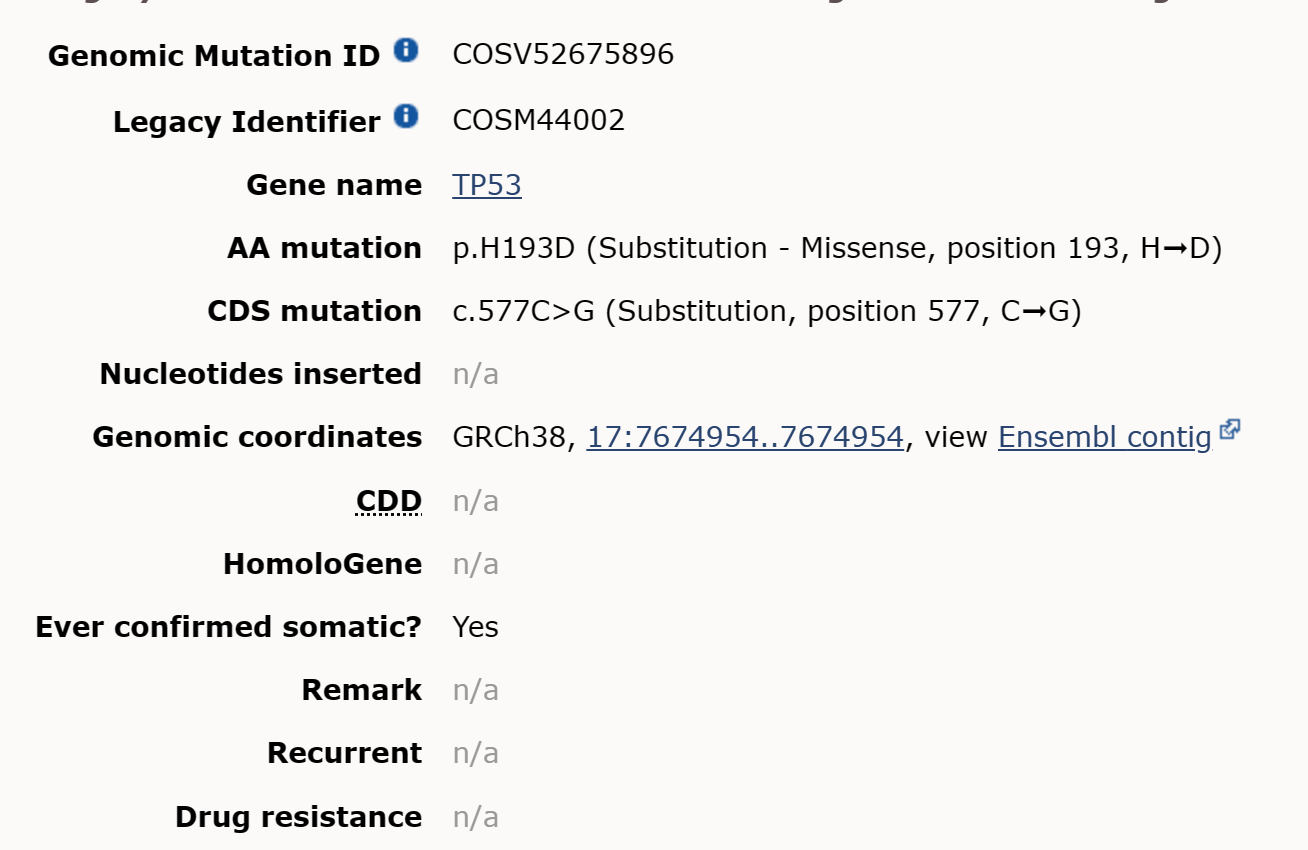Open the TP53 gene link
Screen dimensions: 1308x850
(x=487, y=185)
